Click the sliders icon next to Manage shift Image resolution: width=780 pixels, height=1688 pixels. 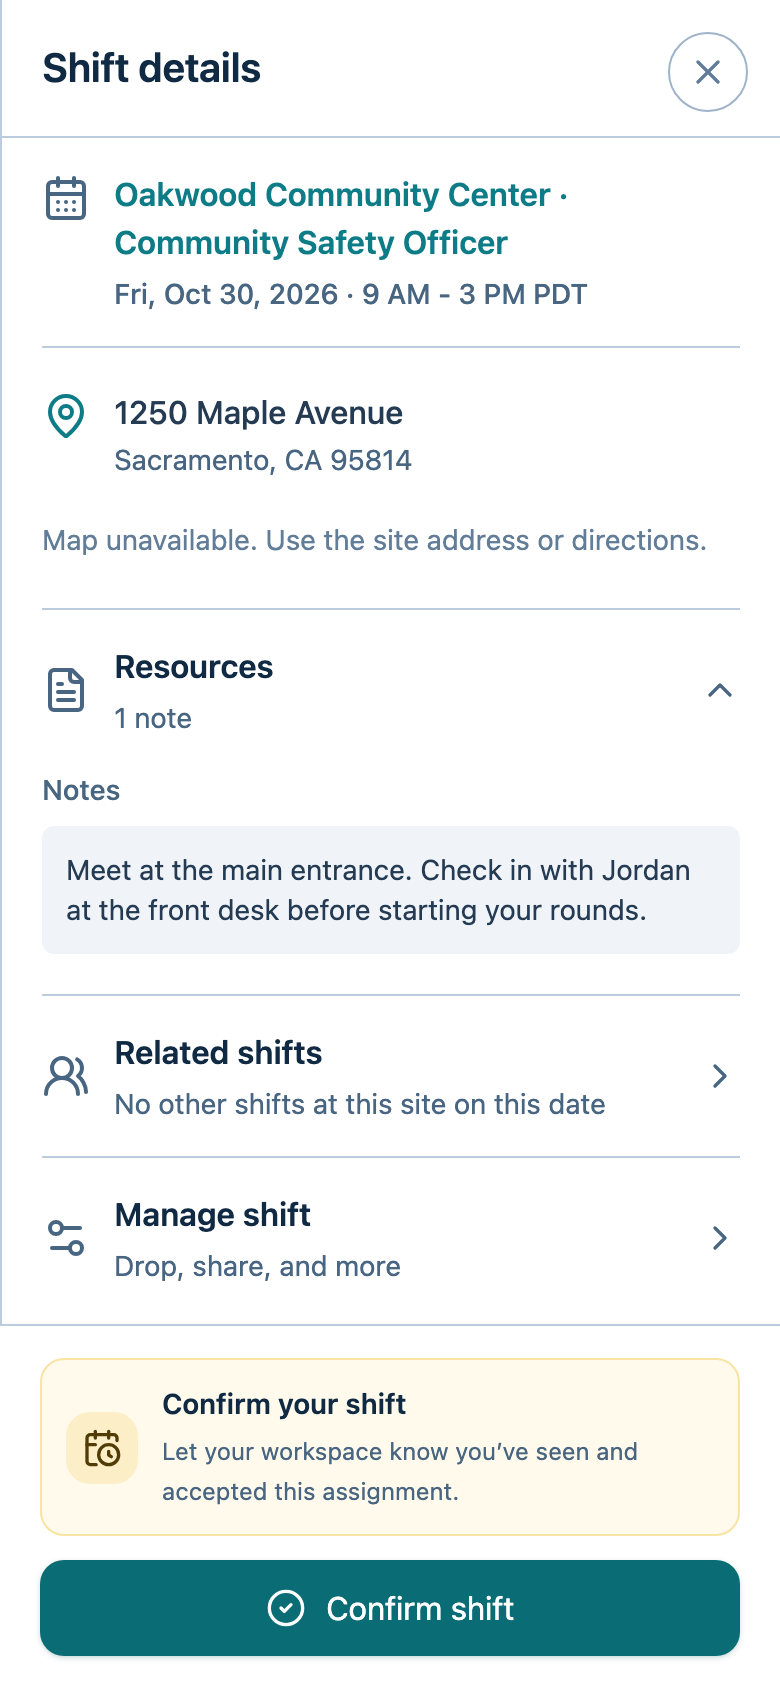tap(66, 1238)
